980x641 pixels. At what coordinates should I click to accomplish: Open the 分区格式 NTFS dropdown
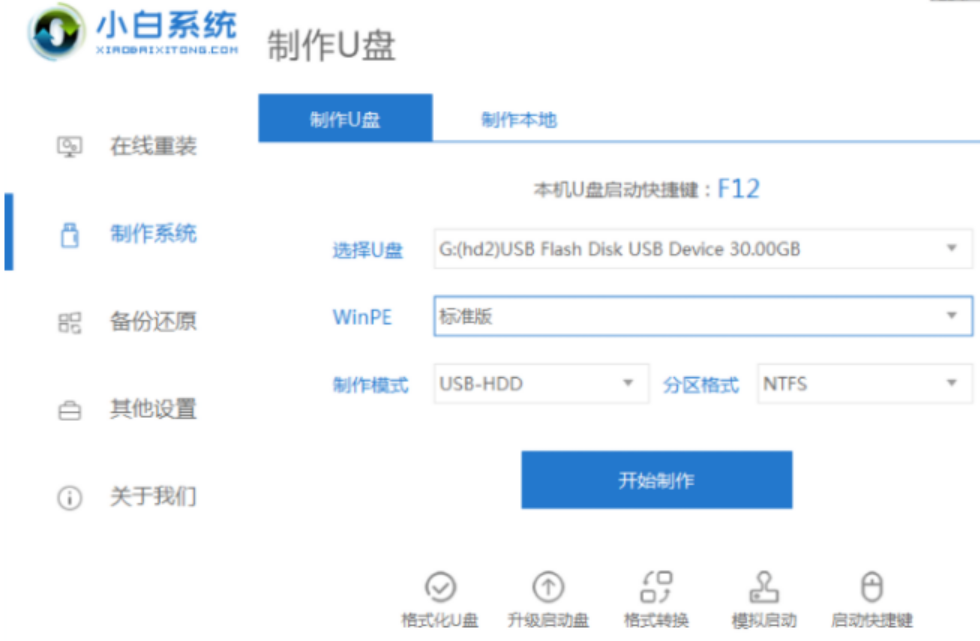point(865,383)
